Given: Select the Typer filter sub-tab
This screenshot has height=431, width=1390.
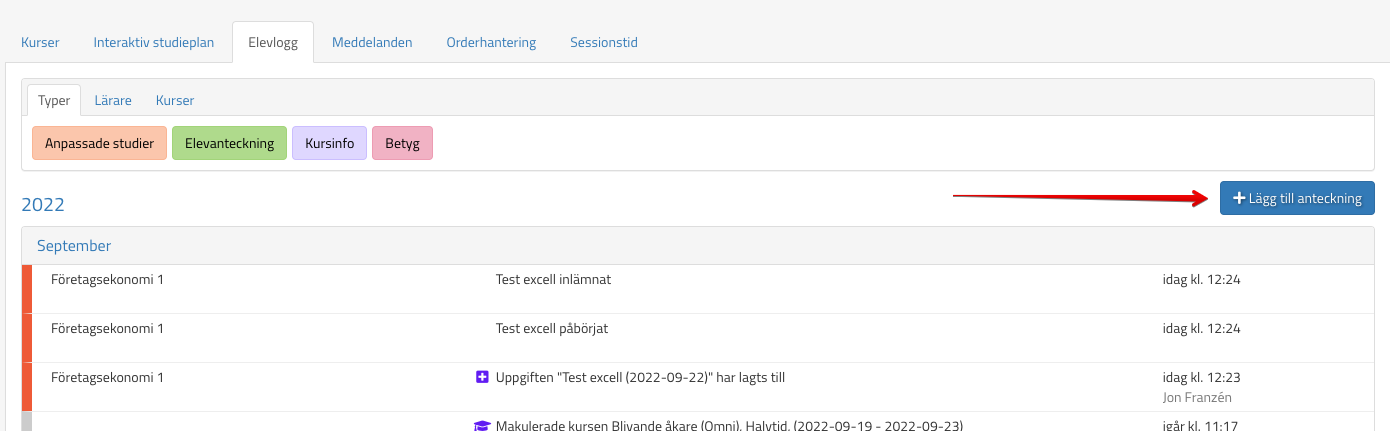Looking at the screenshot, I should click(54, 100).
